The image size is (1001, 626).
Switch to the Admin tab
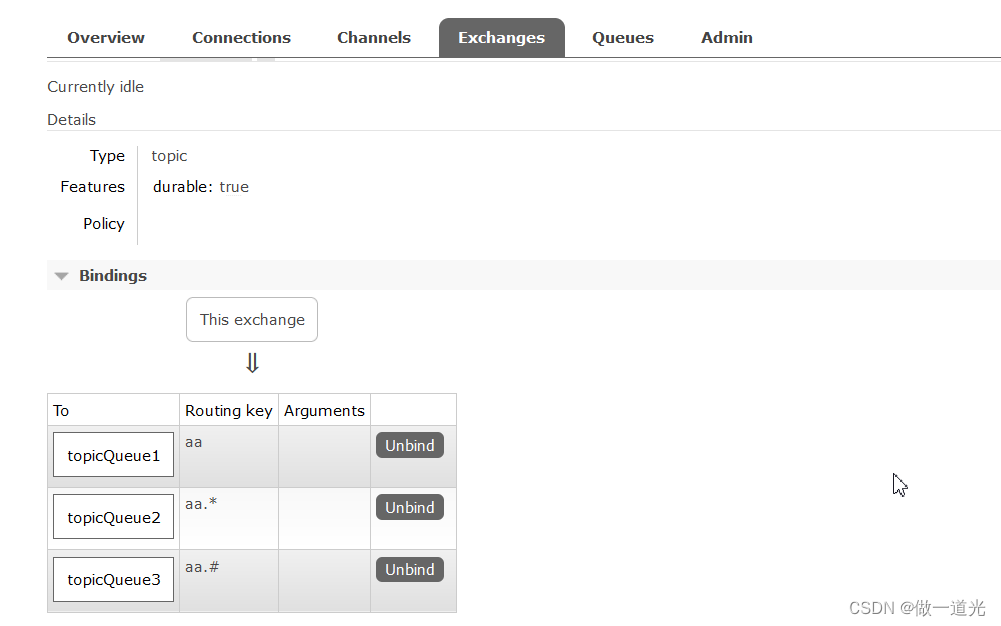click(726, 37)
